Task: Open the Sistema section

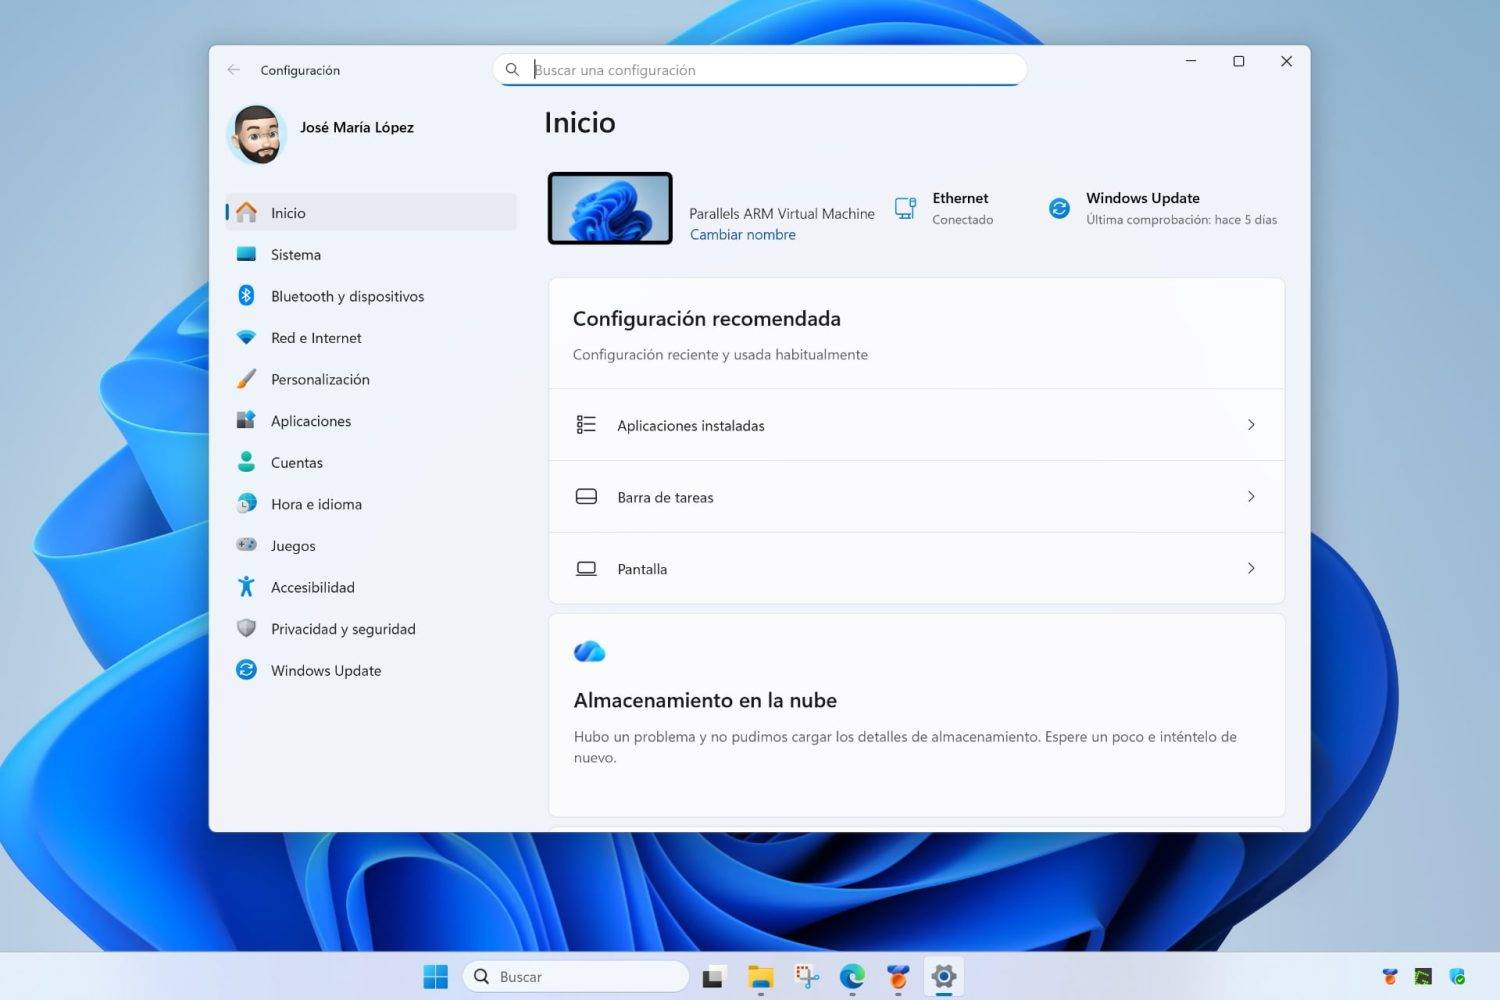Action: click(371, 255)
